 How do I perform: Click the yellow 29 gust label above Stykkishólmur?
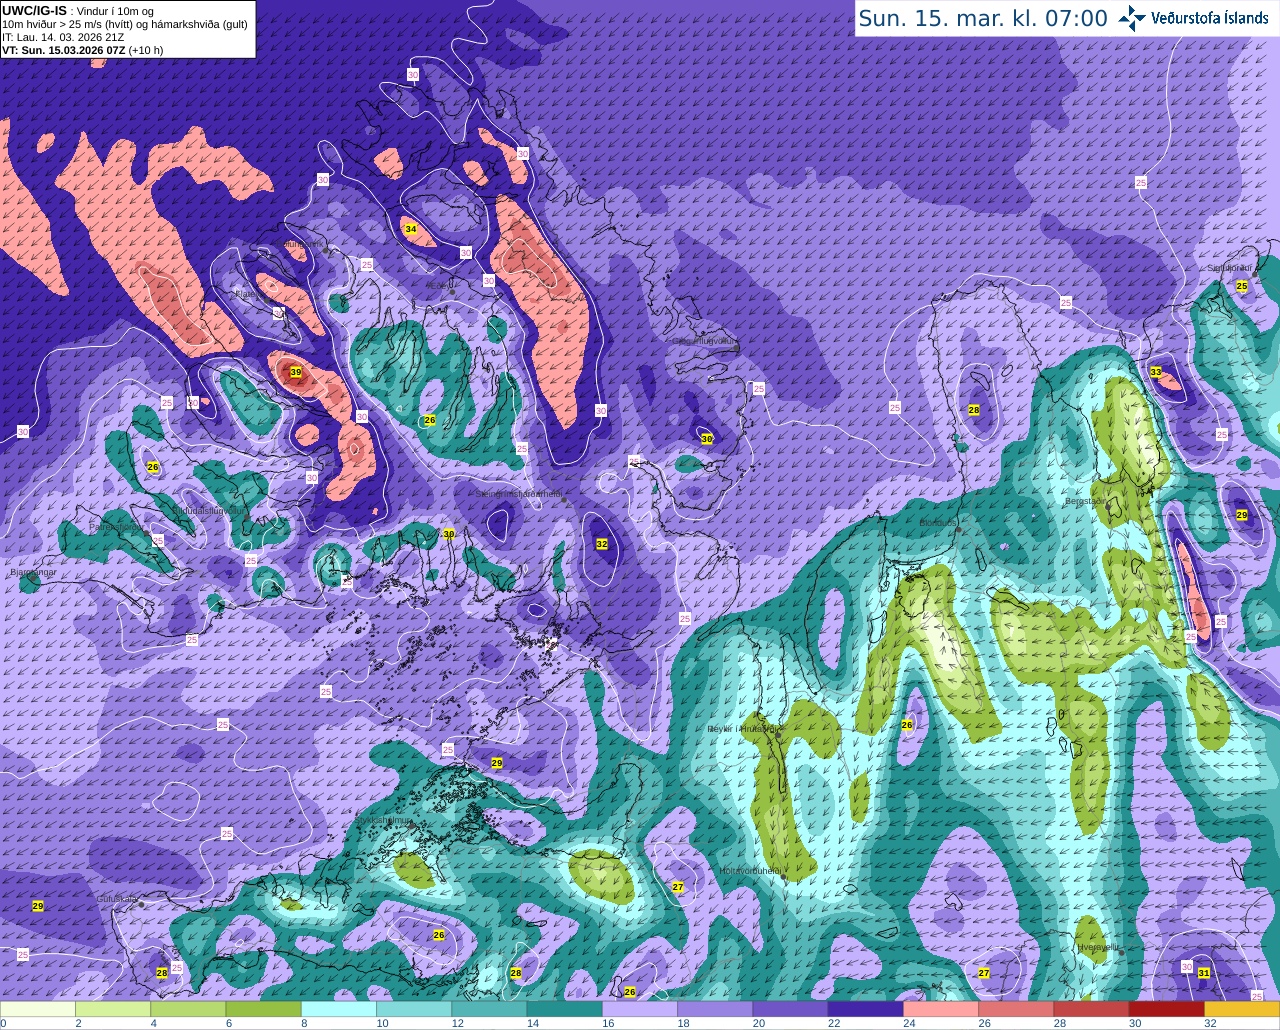[x=497, y=763]
